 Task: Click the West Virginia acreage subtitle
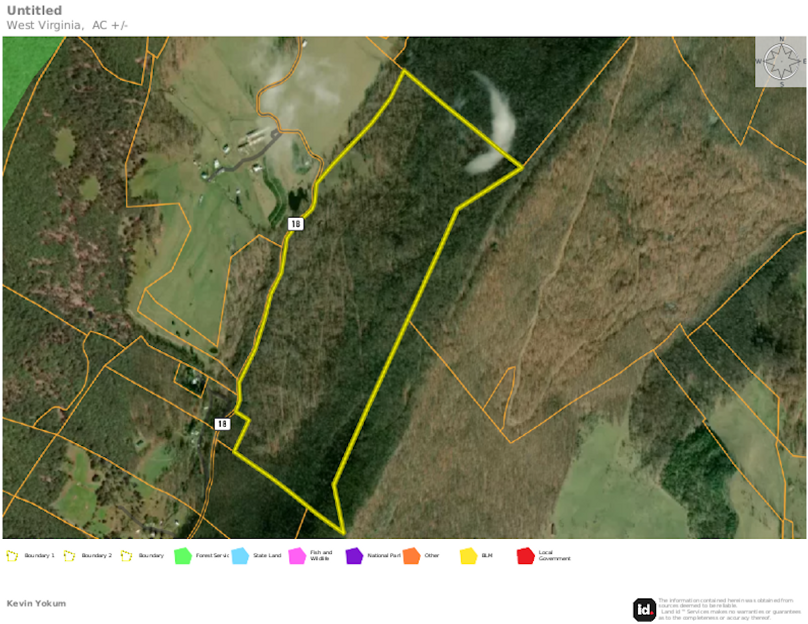coord(65,24)
